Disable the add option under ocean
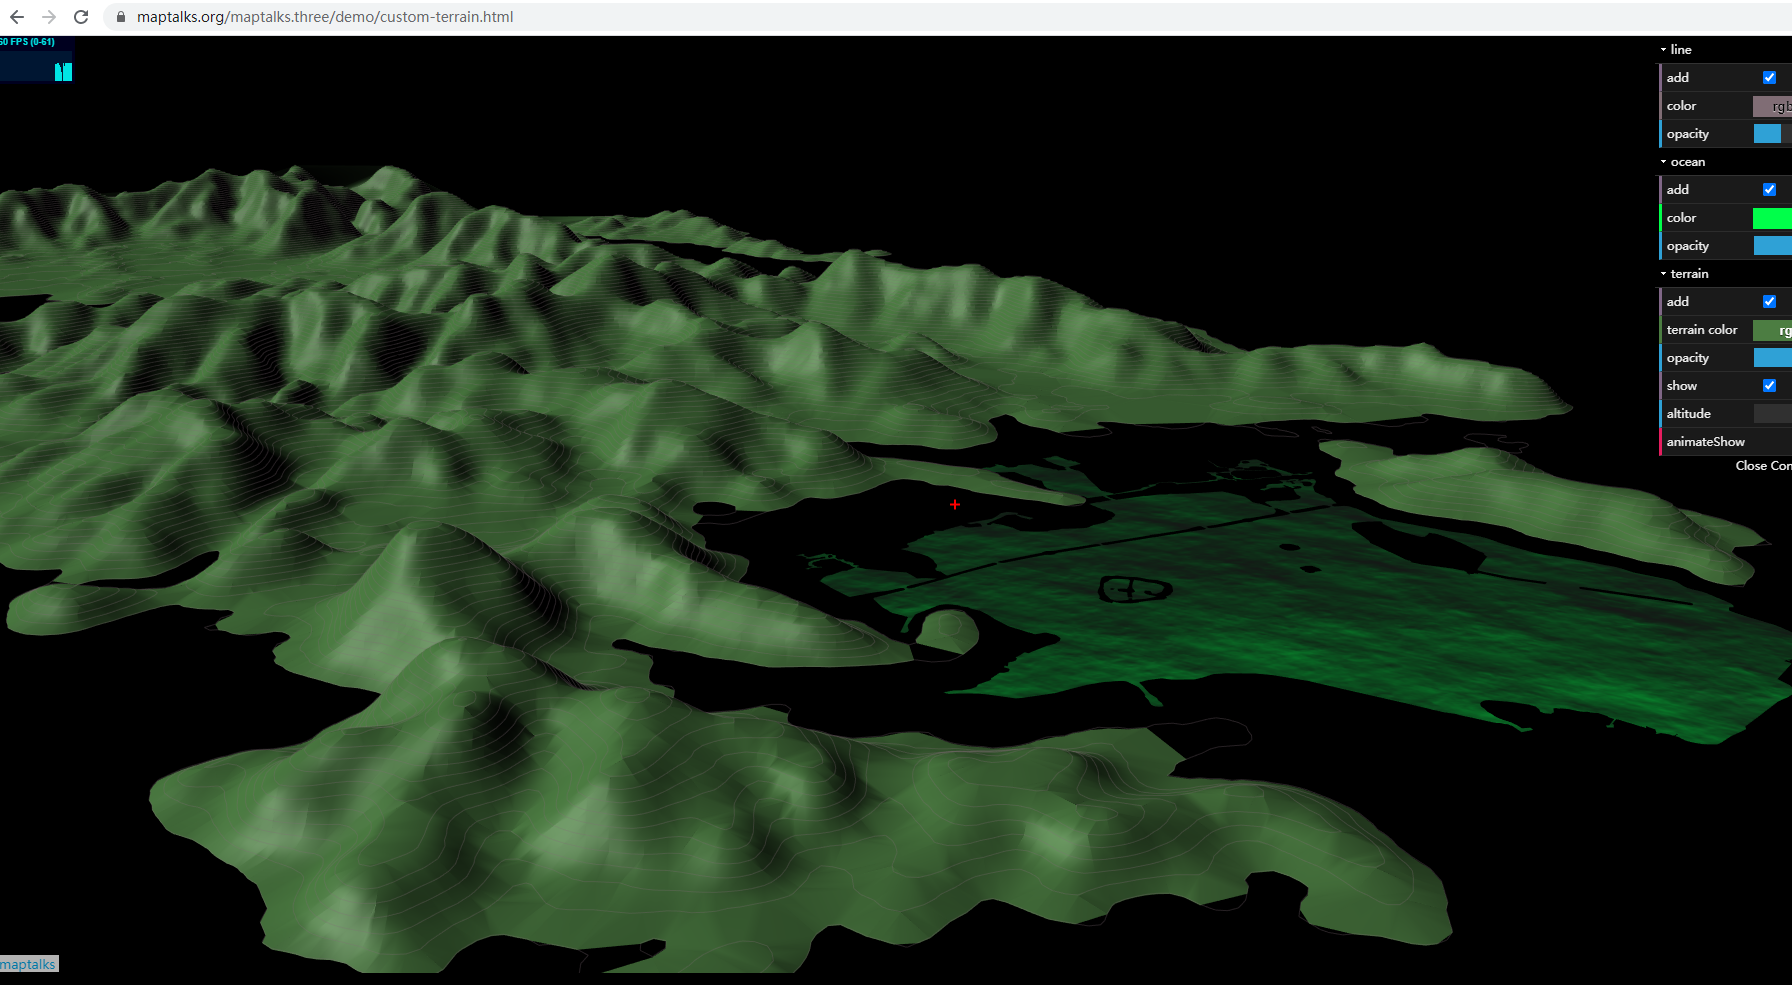 tap(1770, 189)
